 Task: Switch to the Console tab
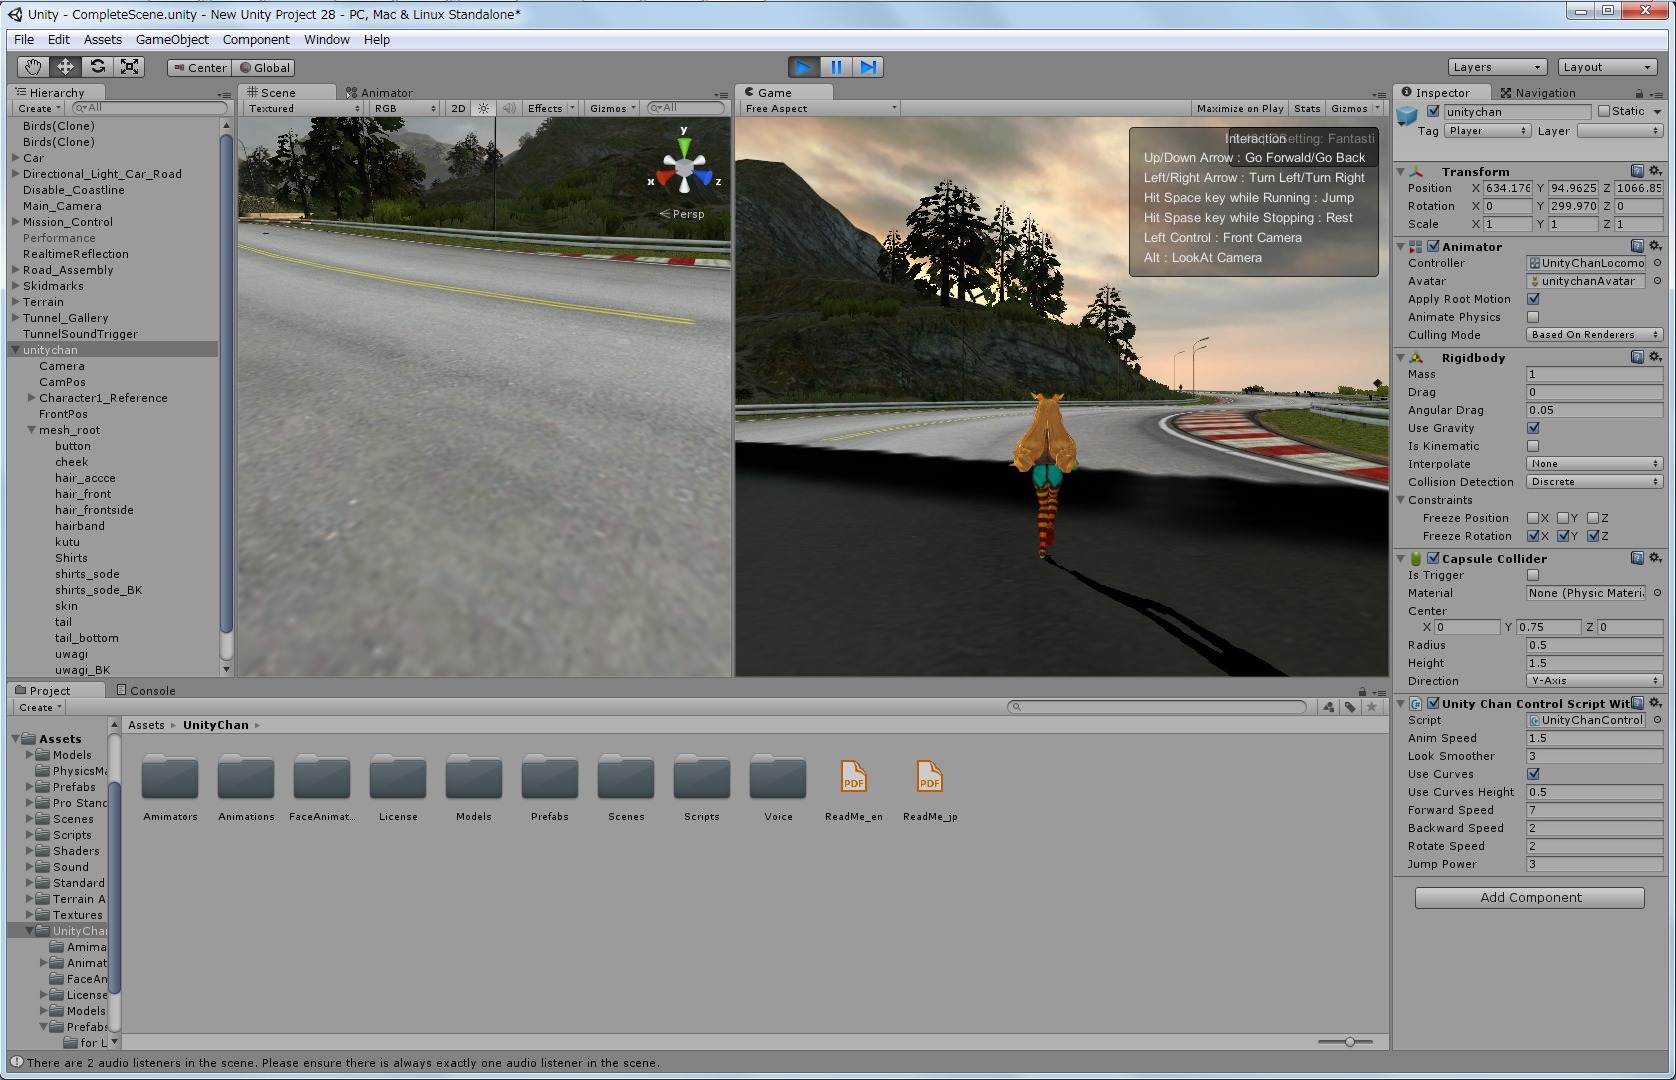click(x=146, y=690)
